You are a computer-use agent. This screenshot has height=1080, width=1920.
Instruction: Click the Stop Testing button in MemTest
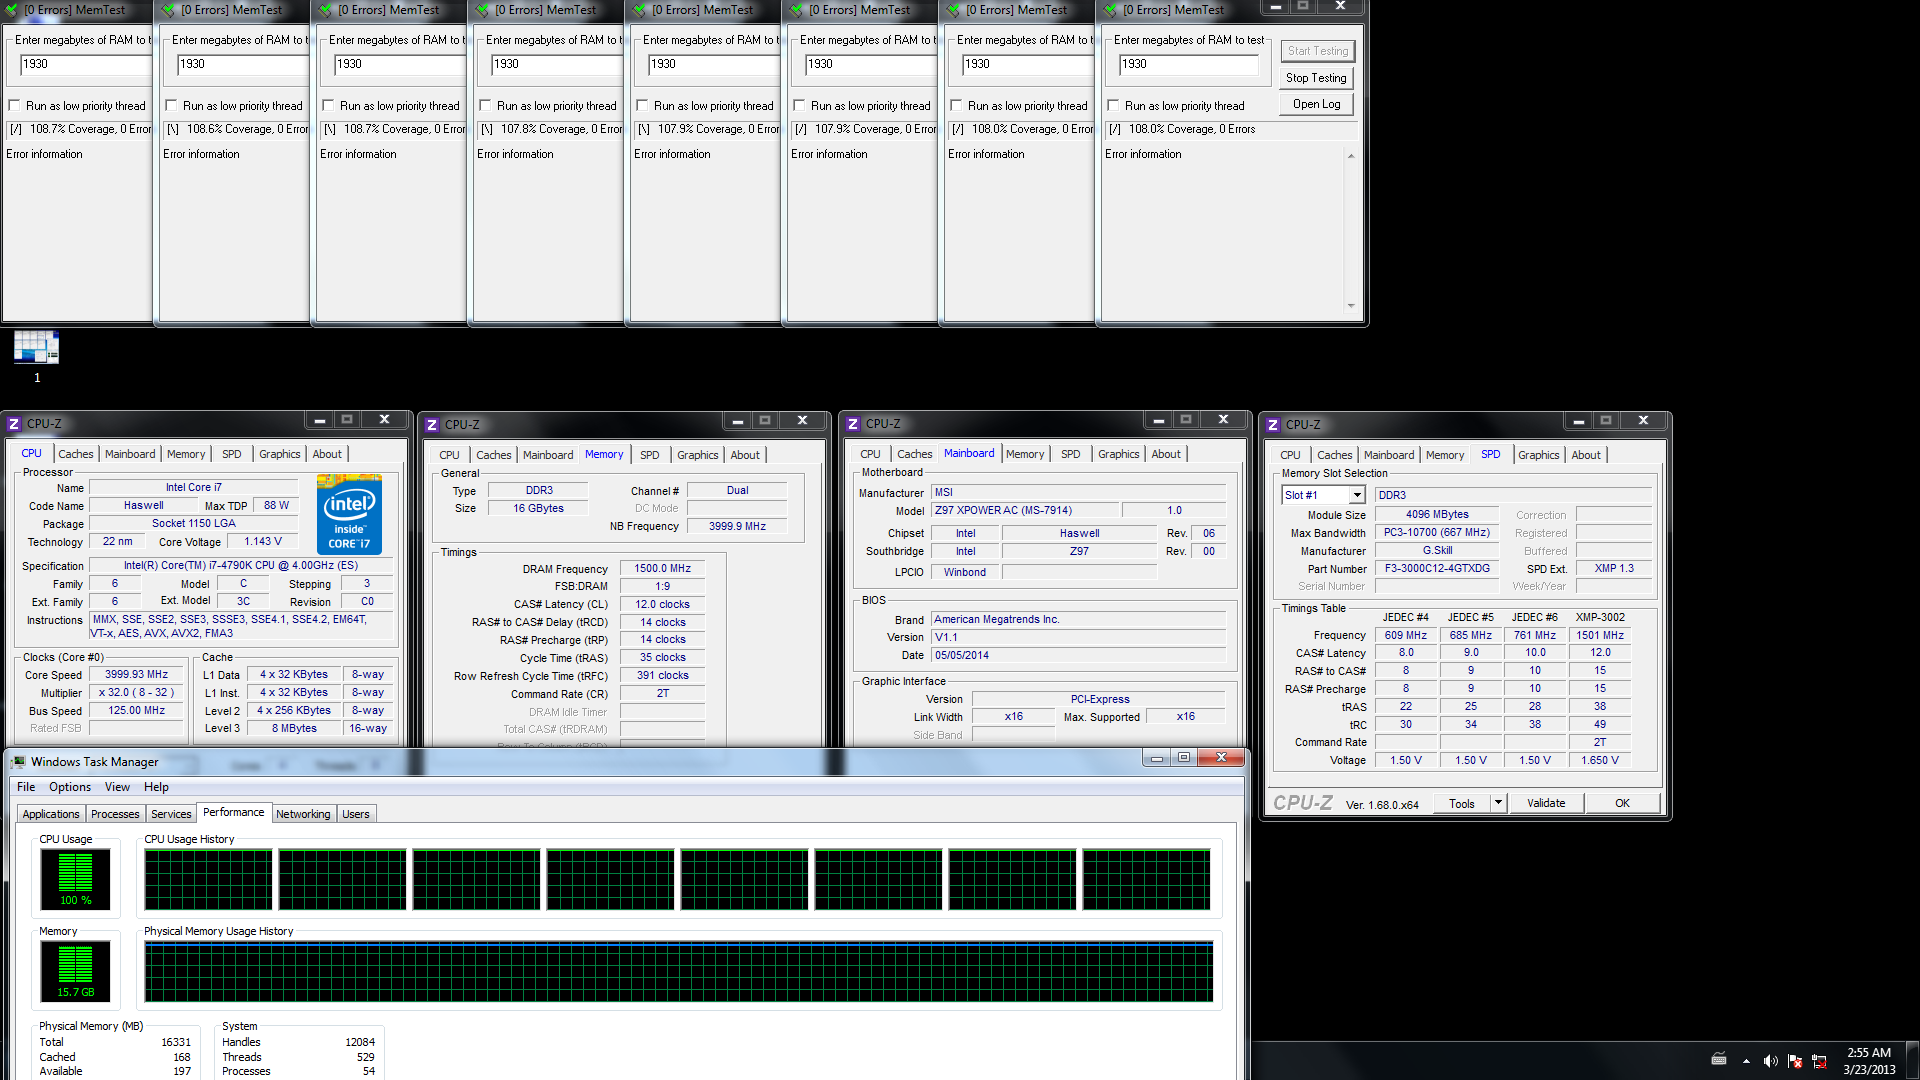click(1316, 78)
